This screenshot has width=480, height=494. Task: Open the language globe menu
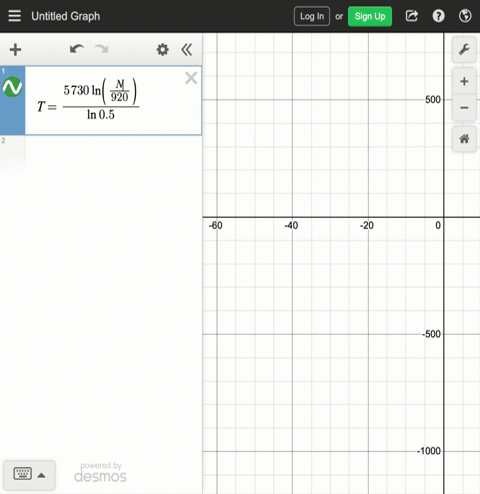tap(465, 16)
